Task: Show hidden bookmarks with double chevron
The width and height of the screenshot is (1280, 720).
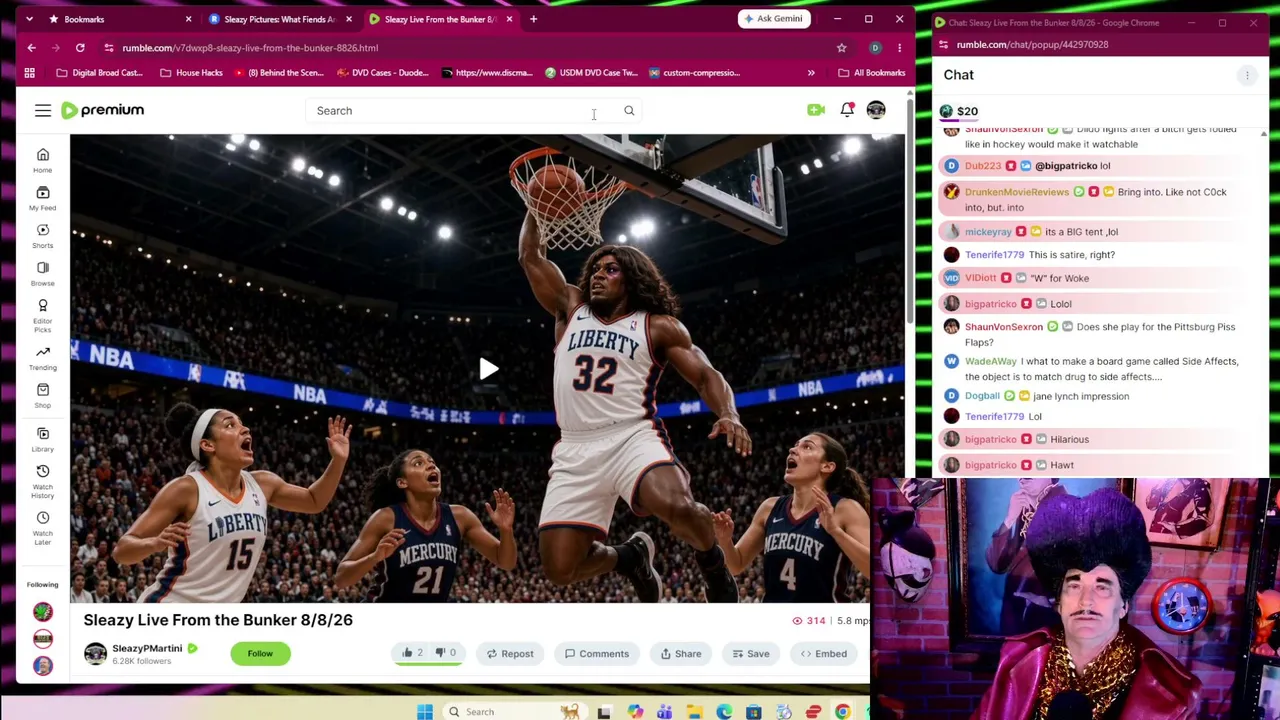Action: point(811,73)
